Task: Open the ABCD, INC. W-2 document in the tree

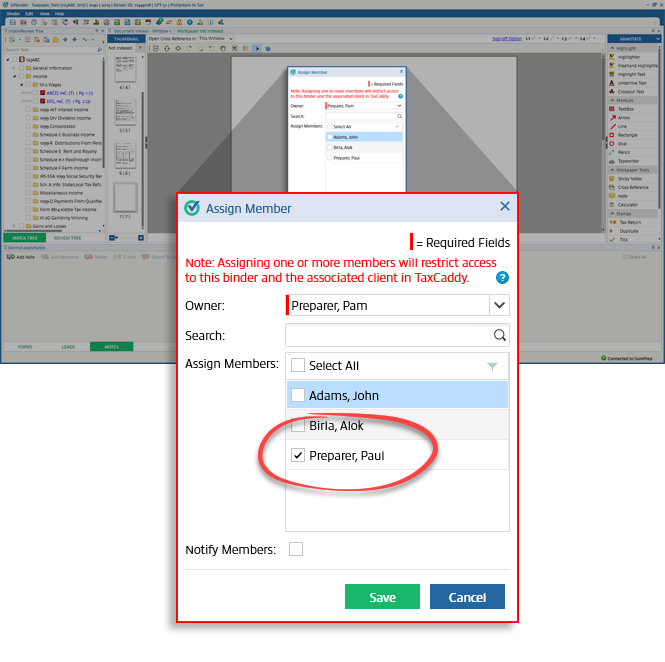Action: (70, 93)
